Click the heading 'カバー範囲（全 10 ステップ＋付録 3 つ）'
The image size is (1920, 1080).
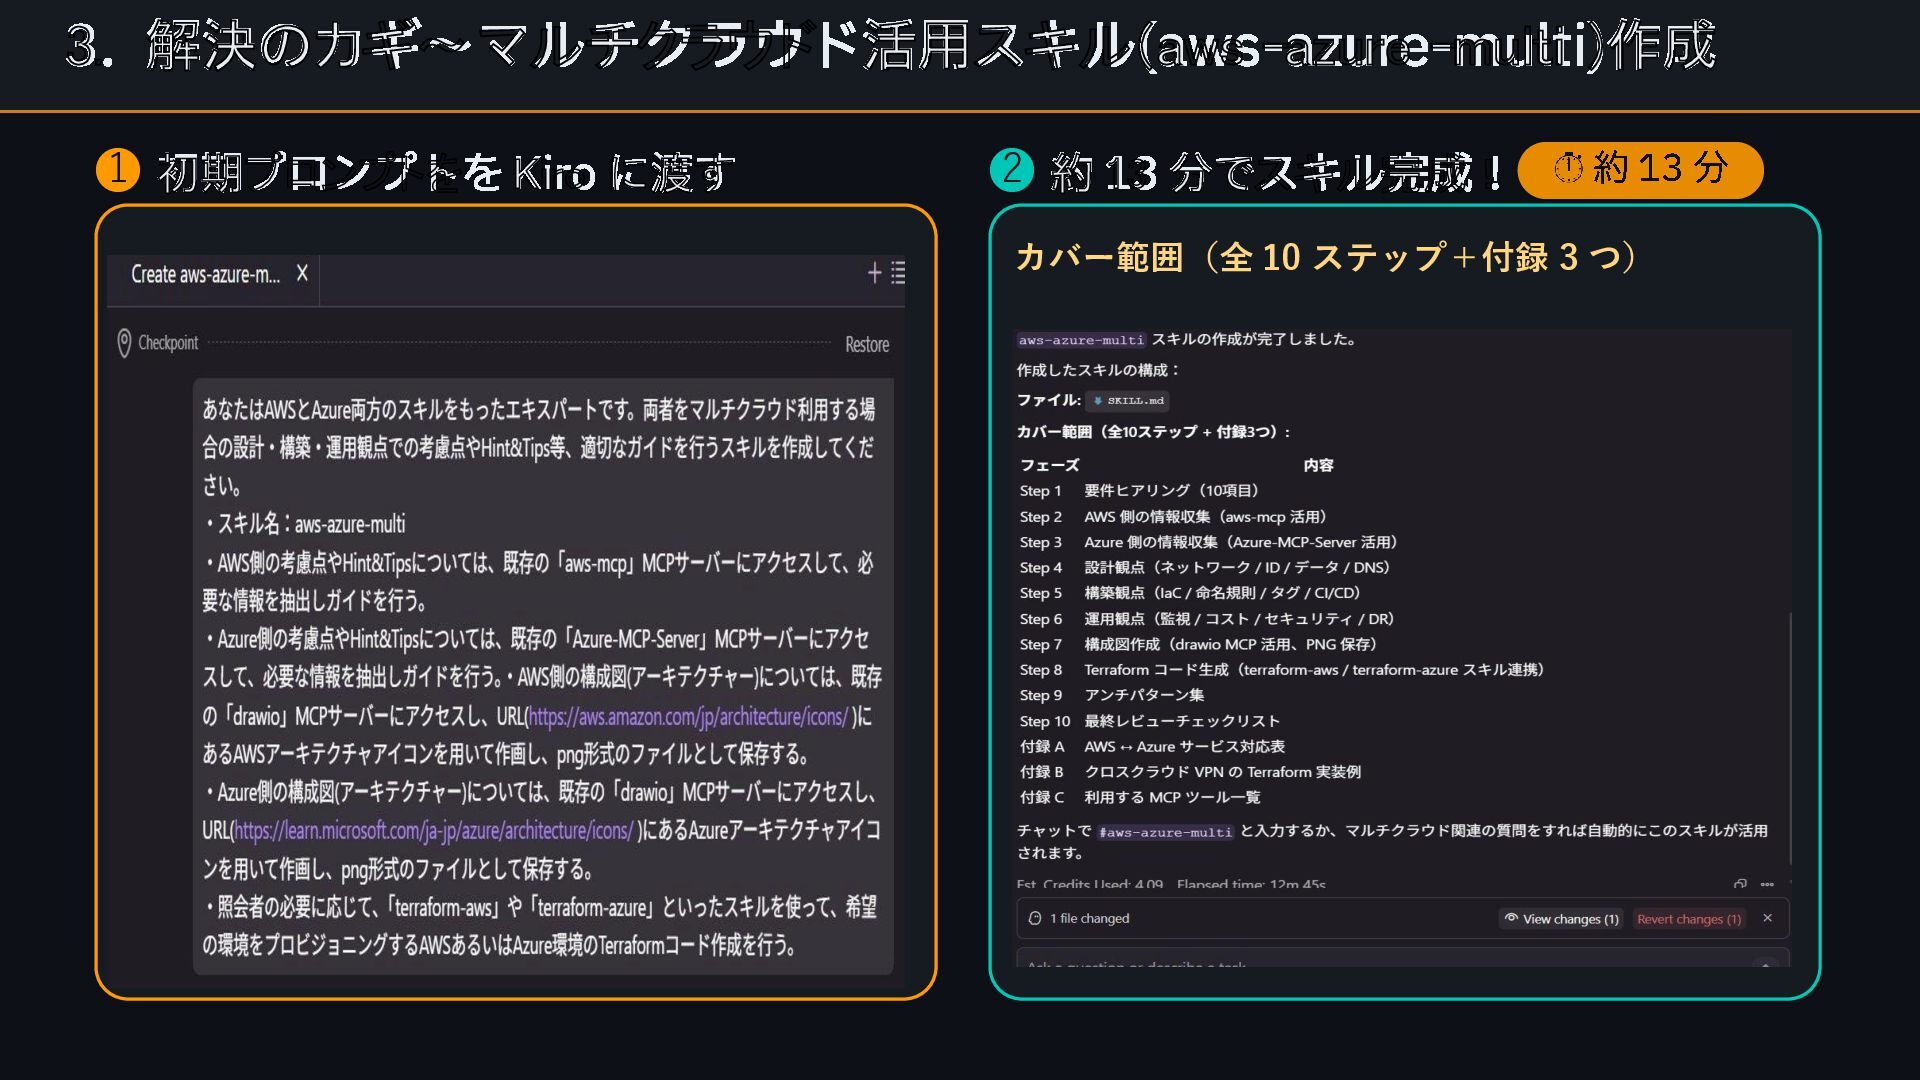(x=1326, y=257)
